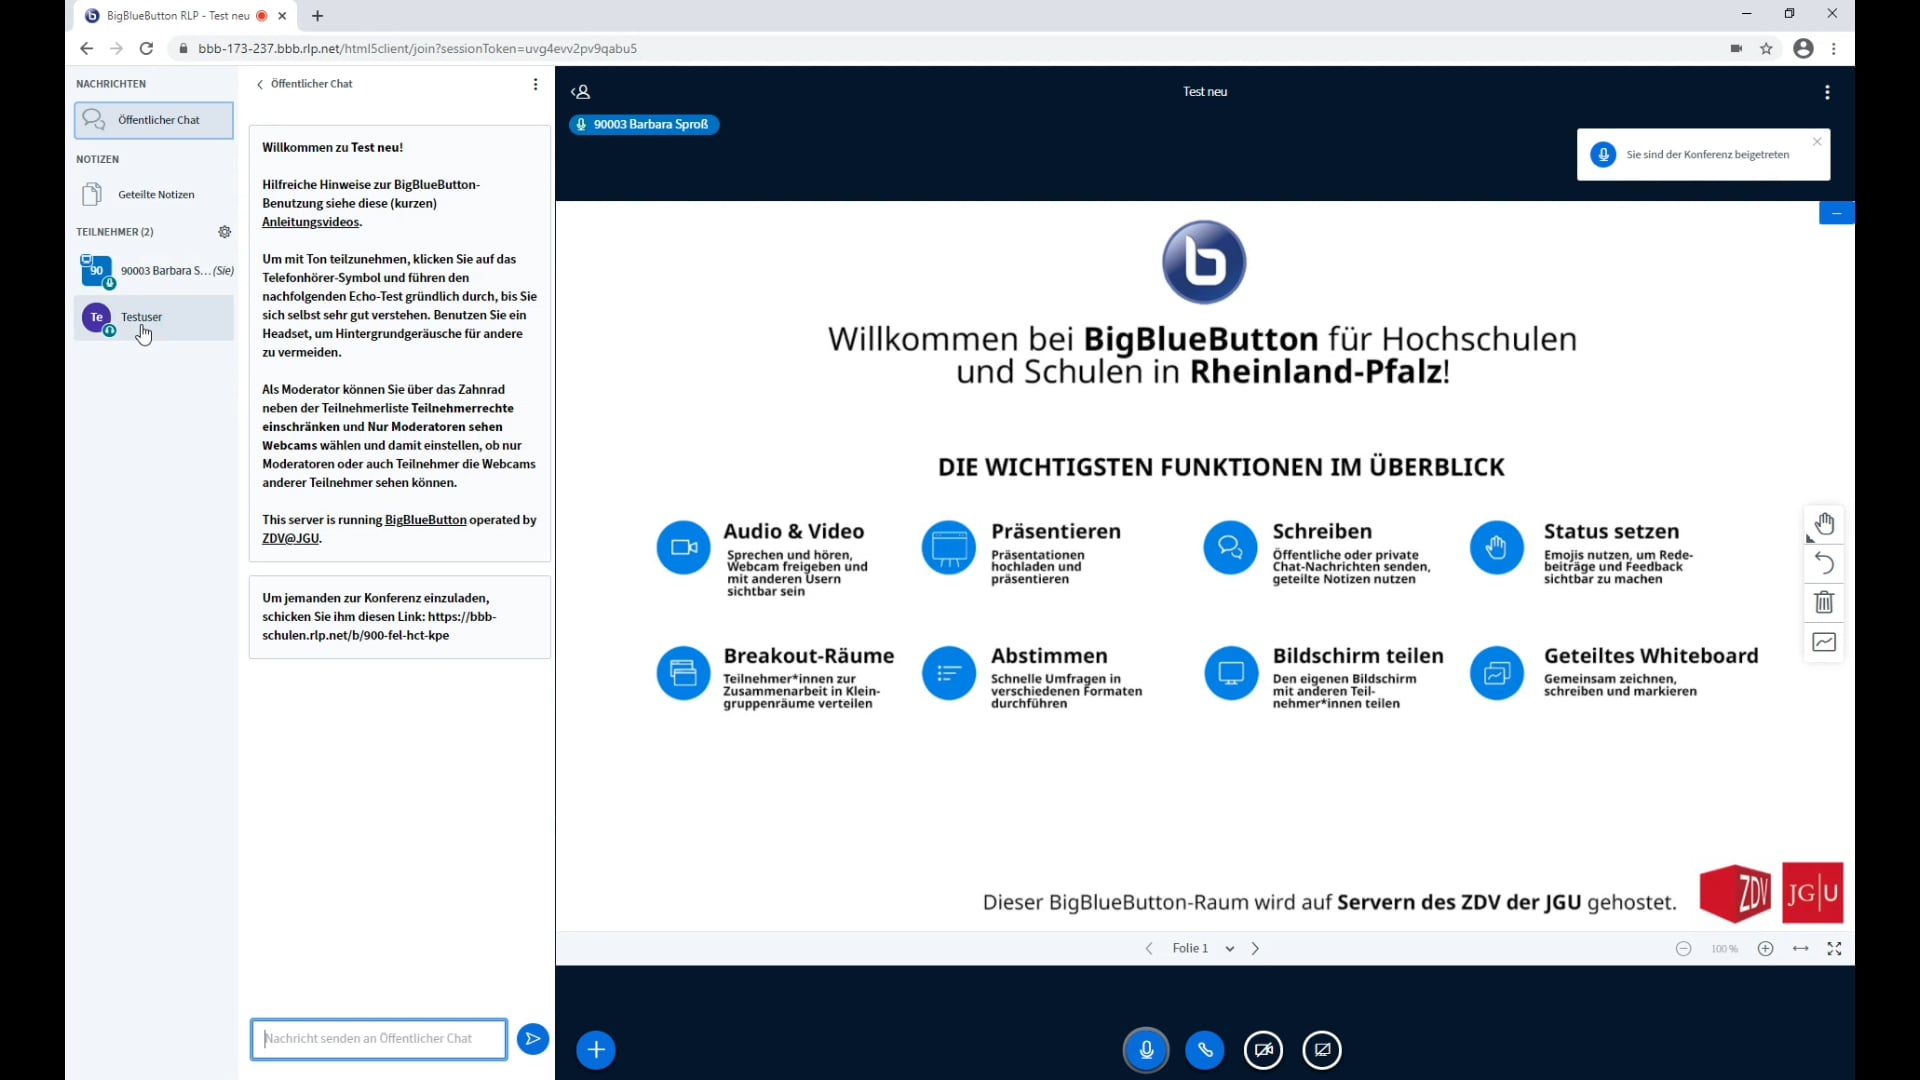
Task: Click Schreiben chat icon on slide
Action: (x=1231, y=548)
